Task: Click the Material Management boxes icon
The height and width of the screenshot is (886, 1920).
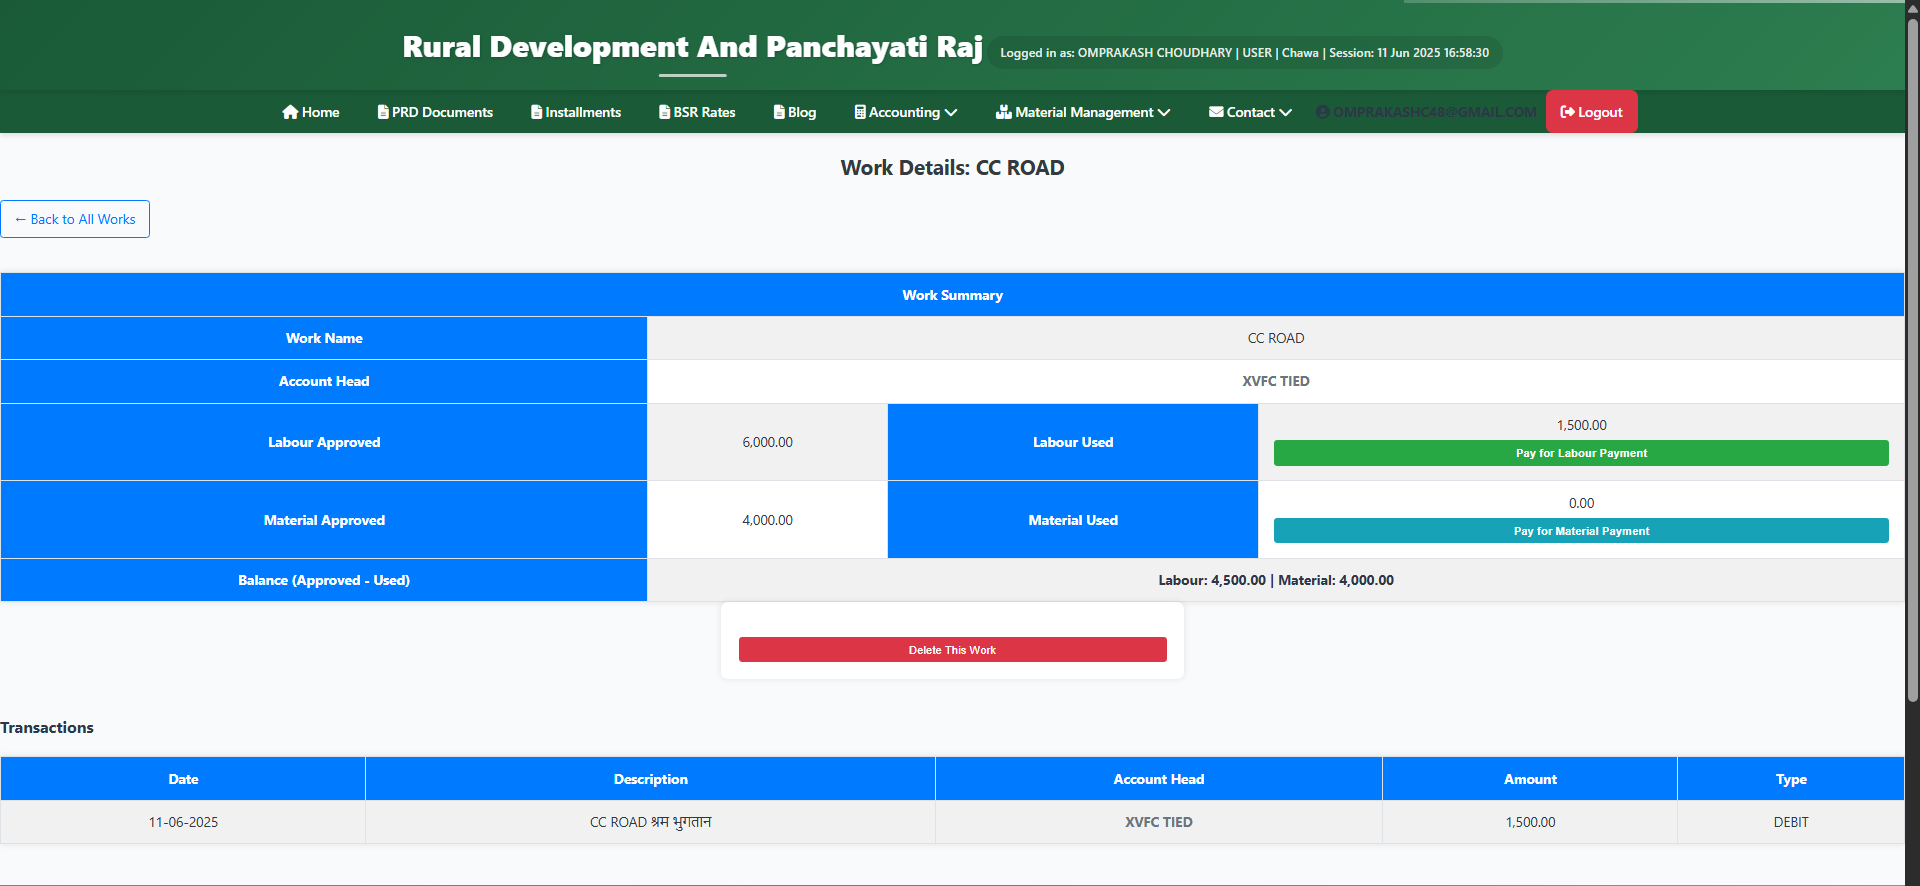Action: click(1004, 112)
